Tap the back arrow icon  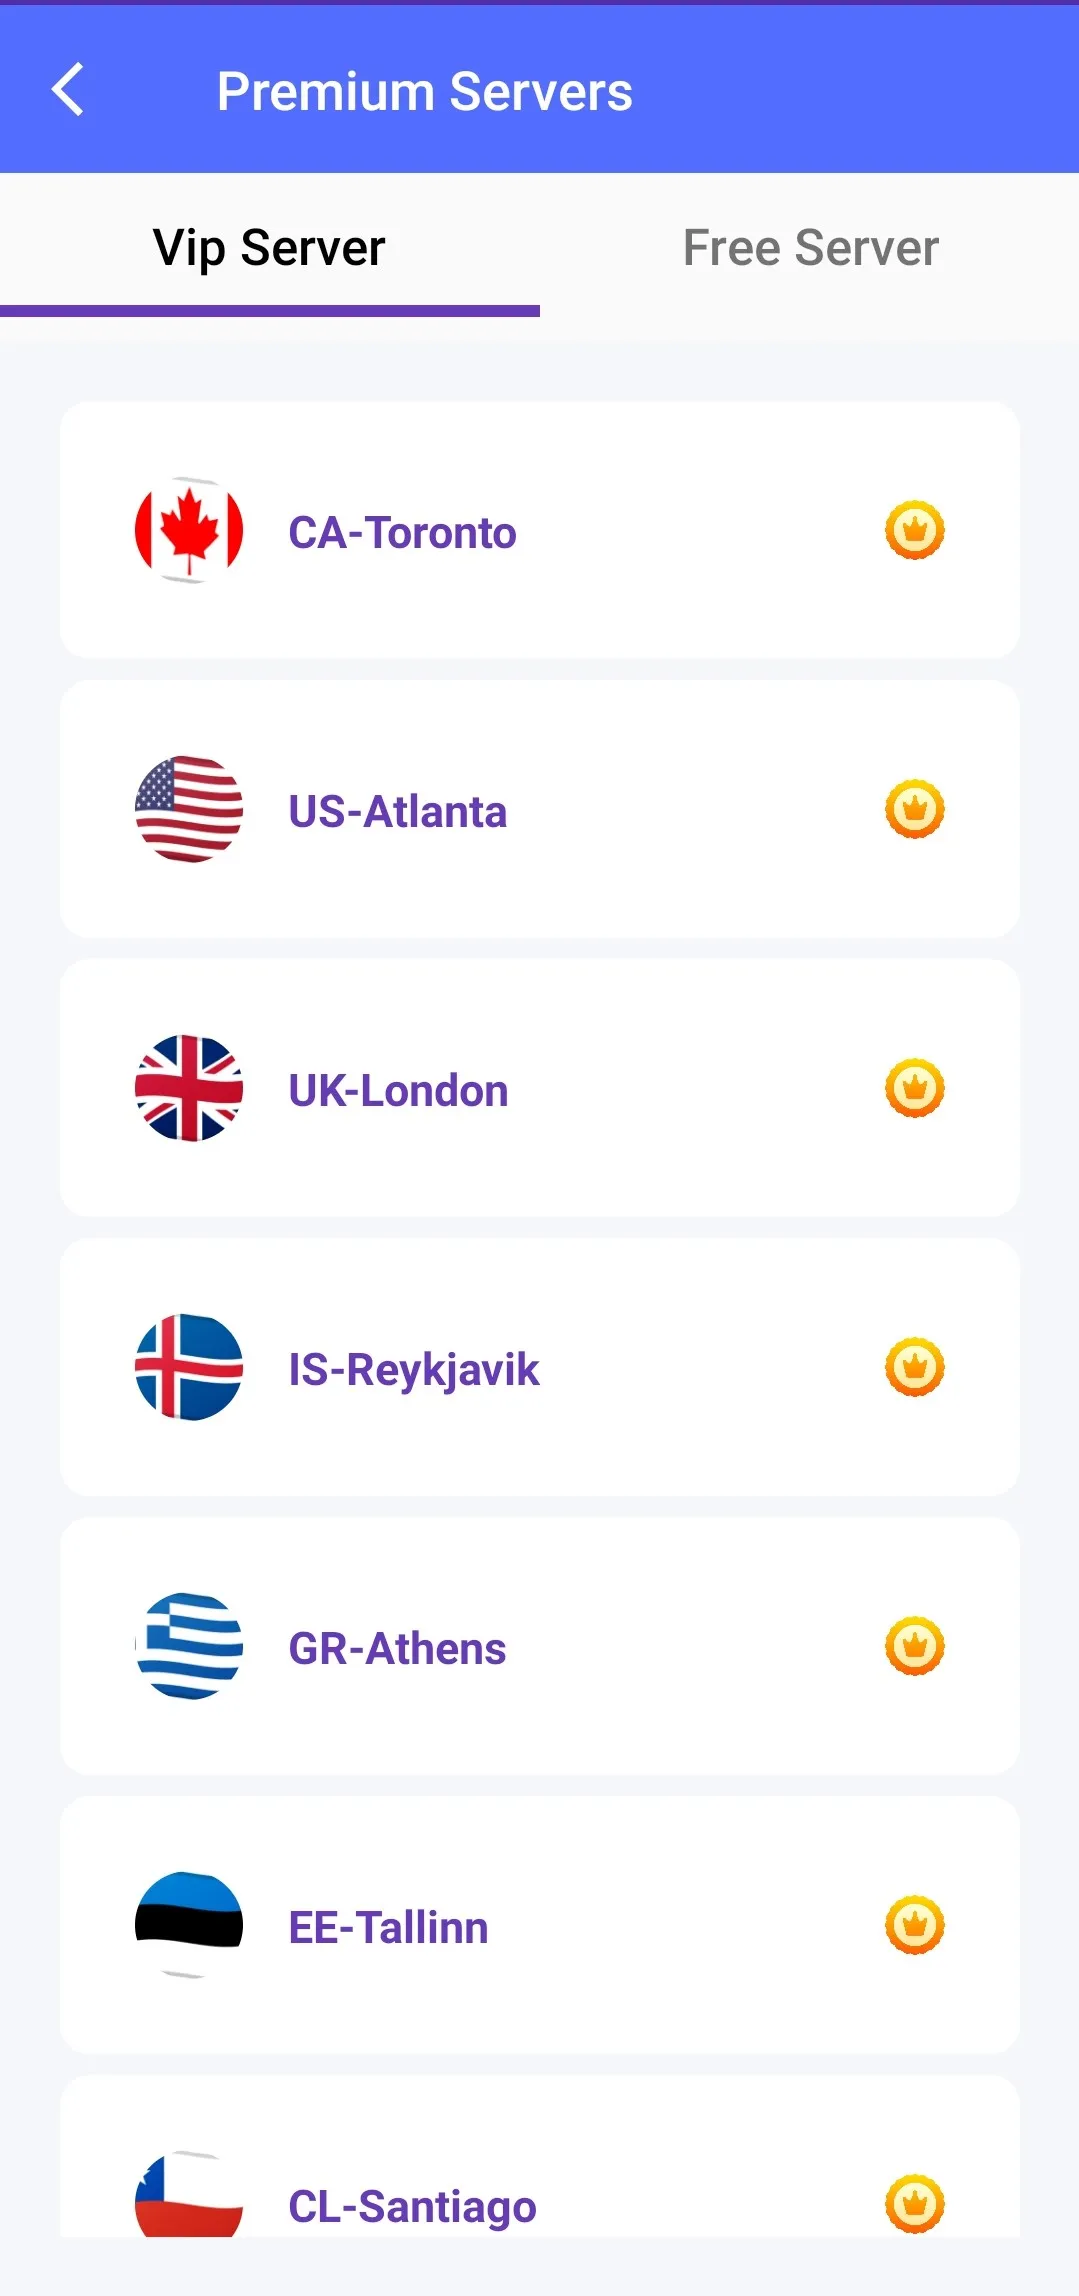pos(67,90)
